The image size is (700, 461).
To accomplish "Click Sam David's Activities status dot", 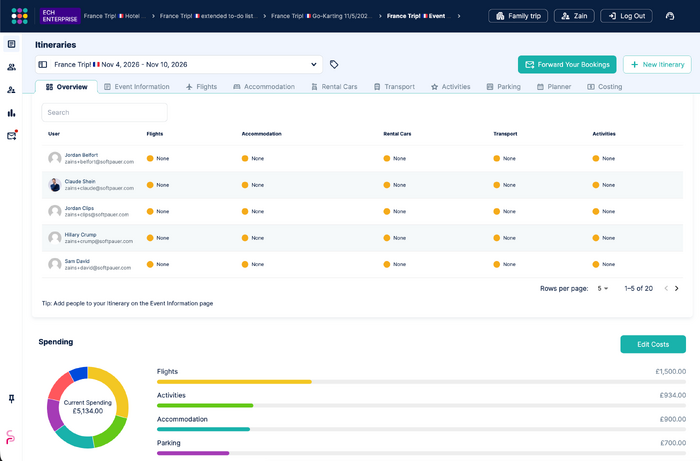I will (596, 264).
